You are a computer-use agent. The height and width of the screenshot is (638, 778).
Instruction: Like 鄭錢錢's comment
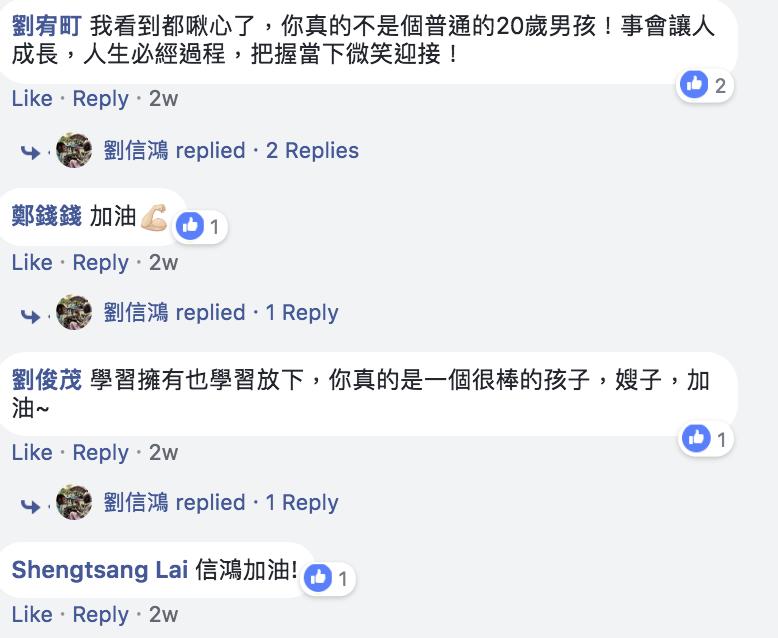tap(32, 263)
